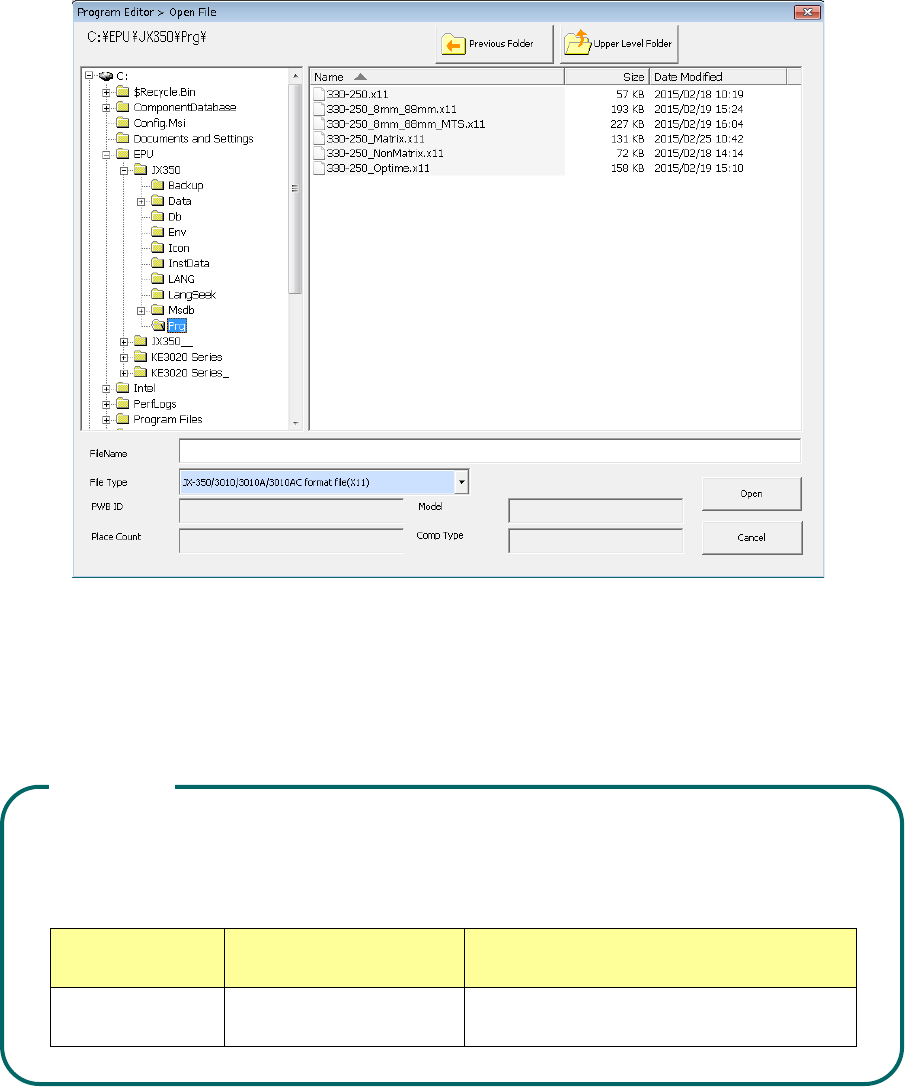Image resolution: width=905 pixels, height=1087 pixels.
Task: Collapse the JX350 folder node
Action: (125, 171)
